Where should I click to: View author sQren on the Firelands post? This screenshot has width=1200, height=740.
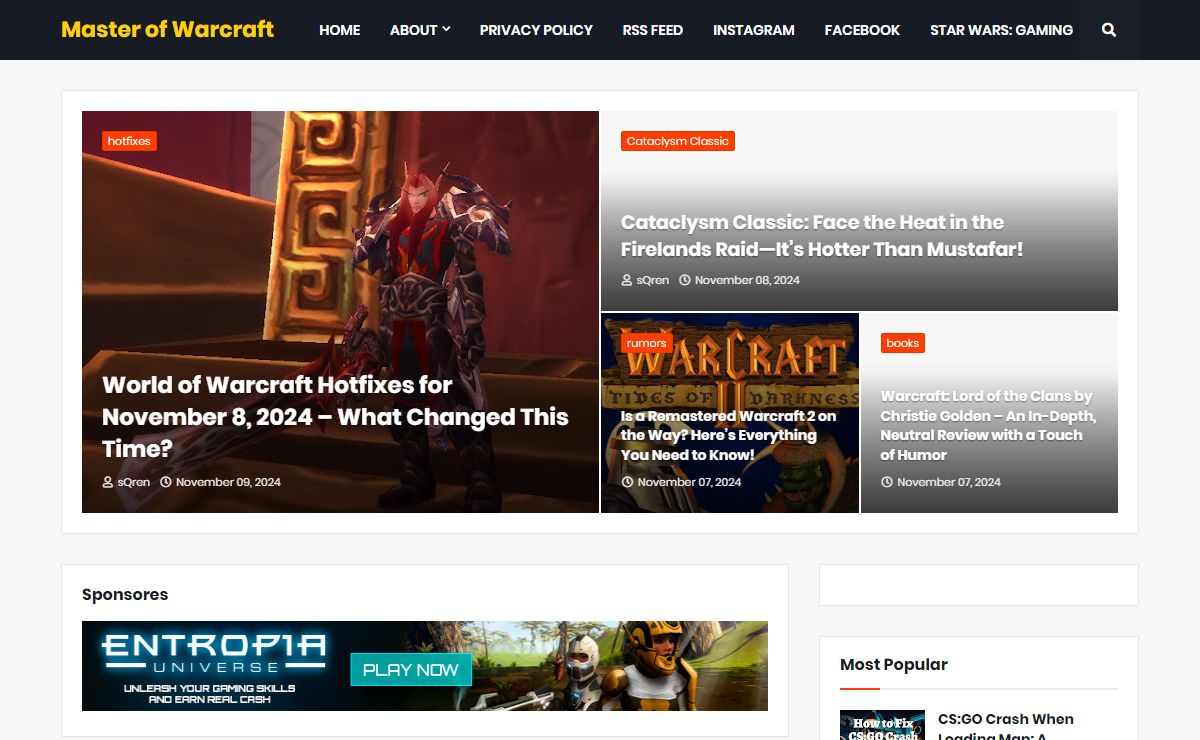(653, 280)
